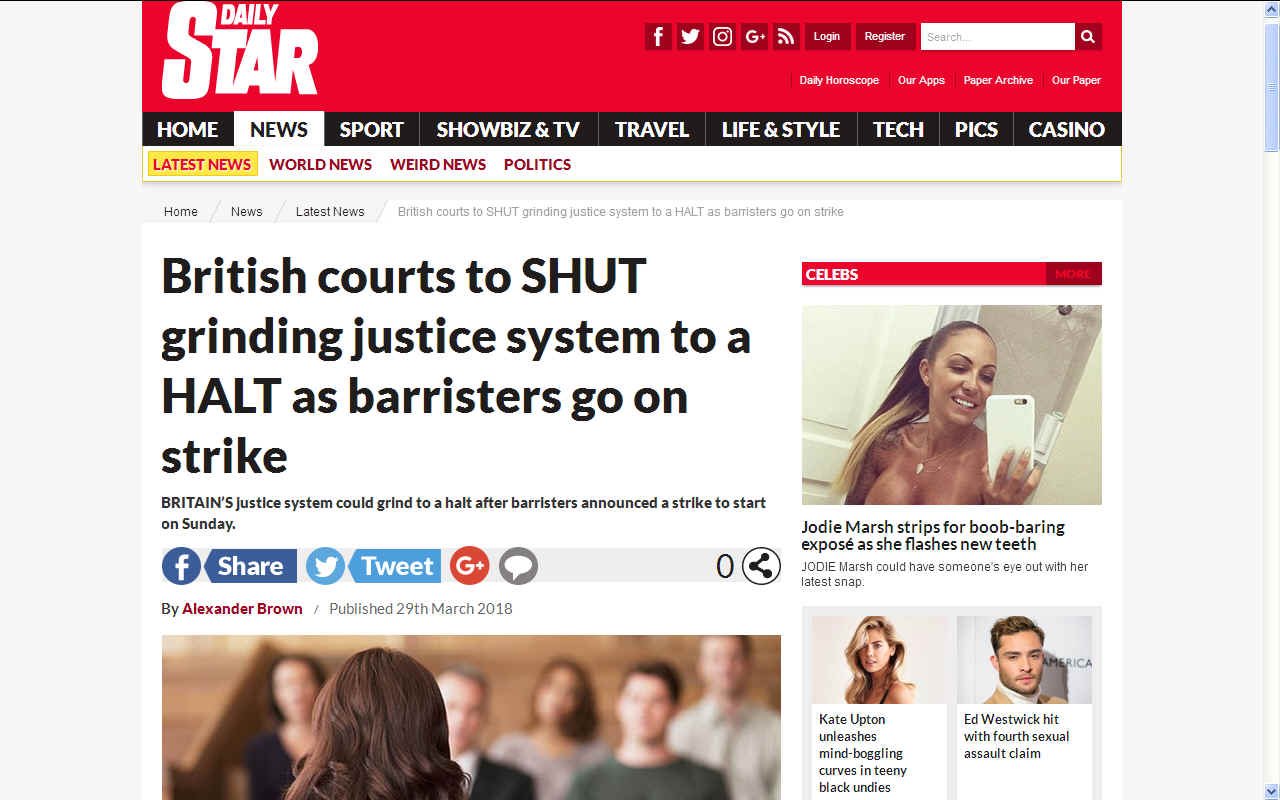Screen dimensions: 1280x800
Task: Open the comments speech bubble icon
Action: pos(518,566)
